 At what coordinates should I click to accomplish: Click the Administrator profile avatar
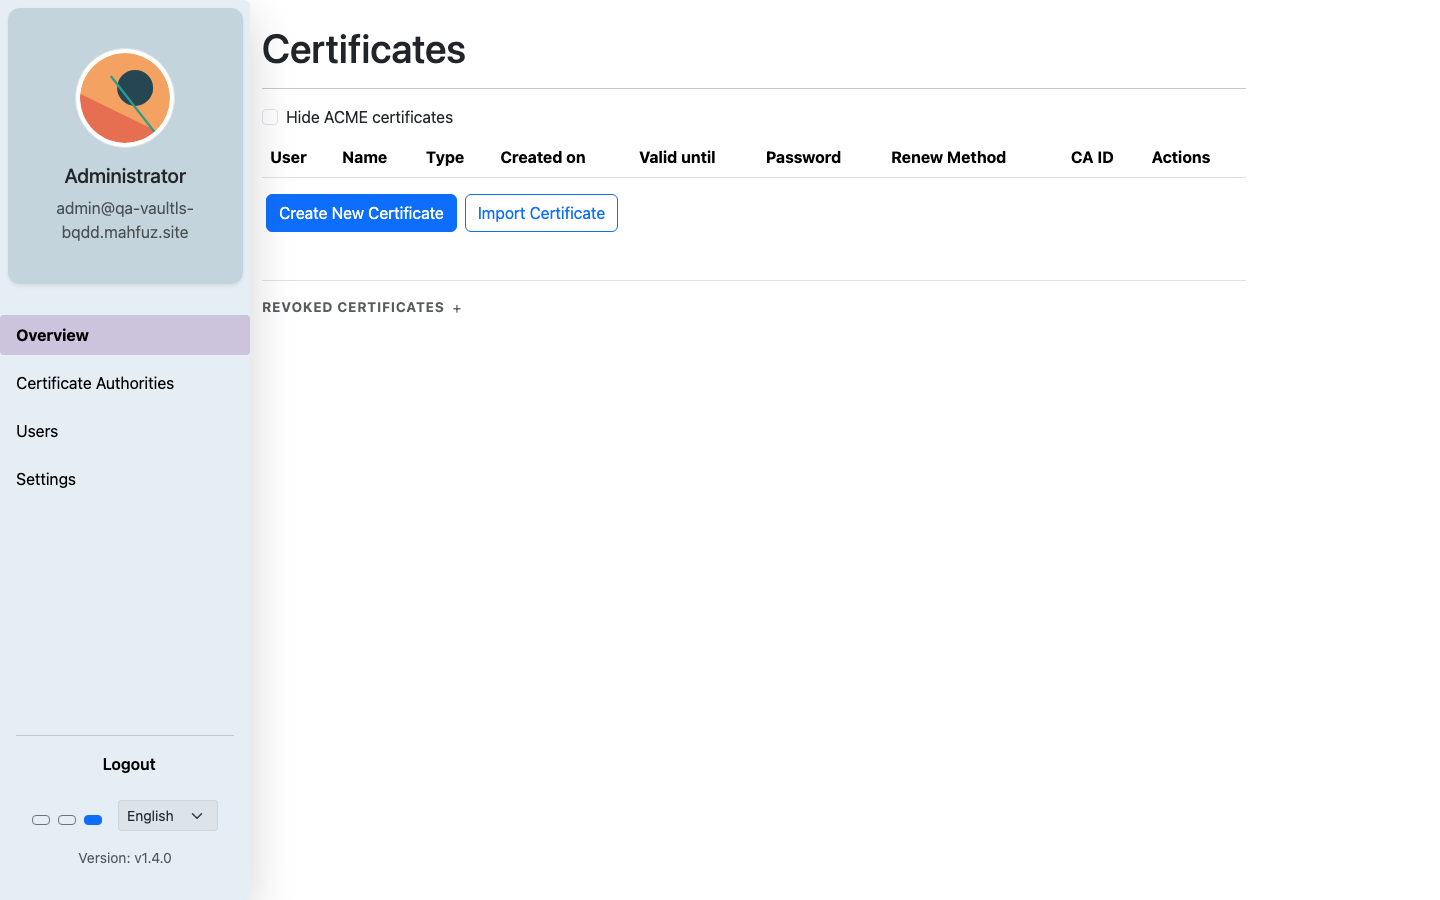click(x=125, y=98)
